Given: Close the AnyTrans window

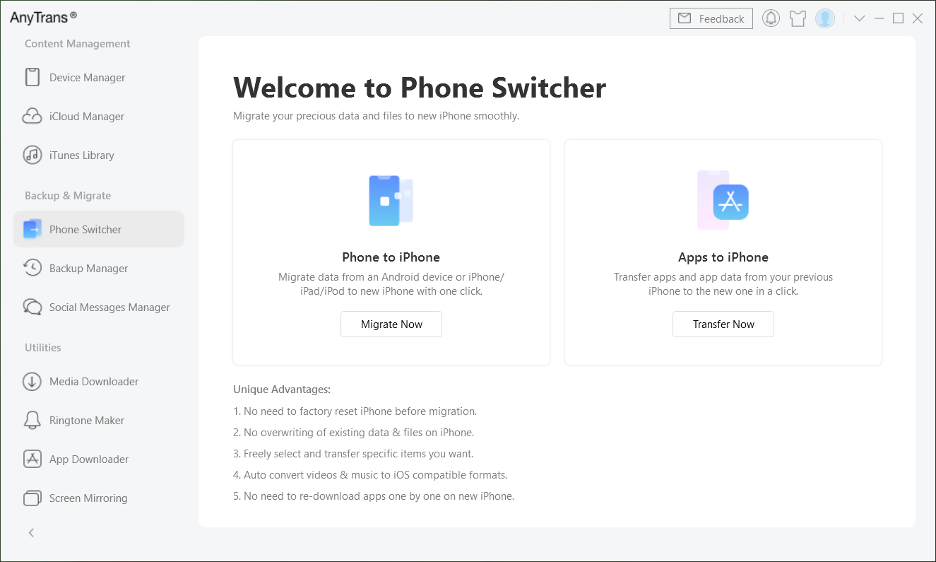Looking at the screenshot, I should (x=918, y=19).
